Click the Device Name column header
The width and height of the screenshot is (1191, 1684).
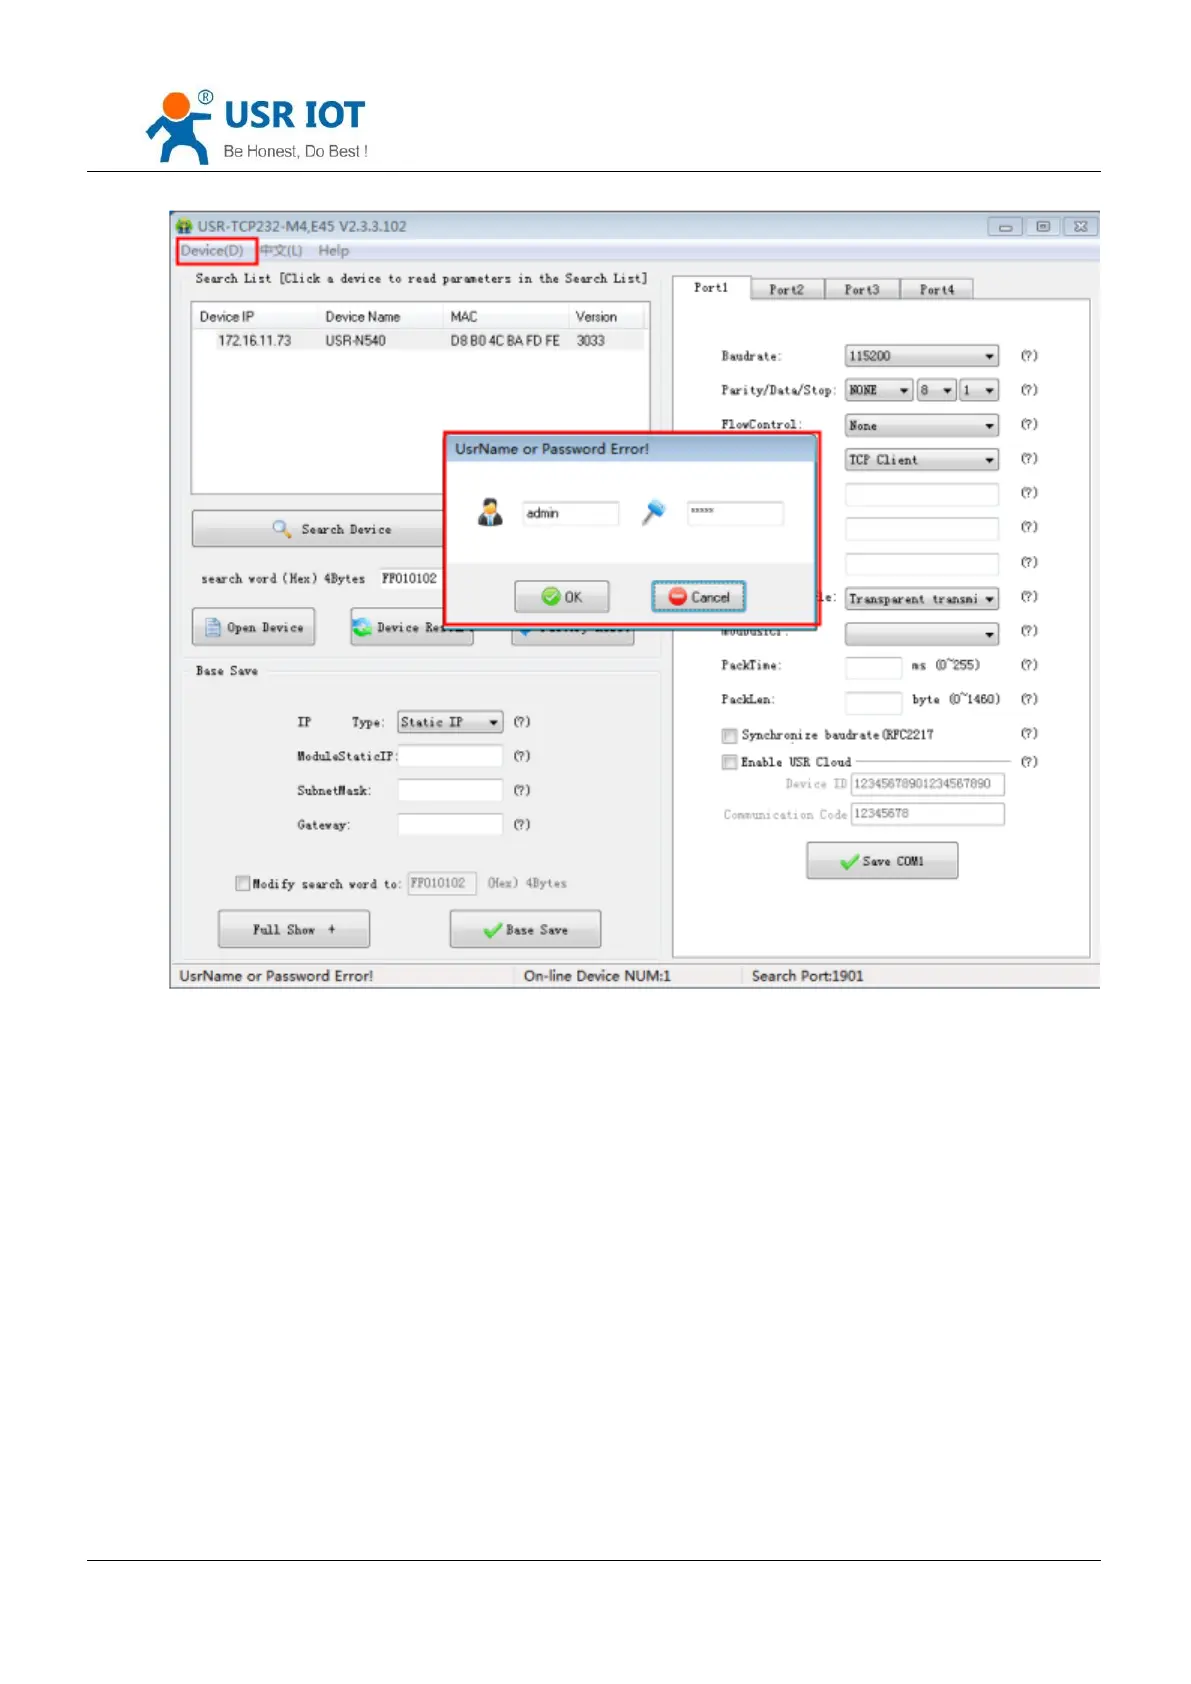(381, 317)
